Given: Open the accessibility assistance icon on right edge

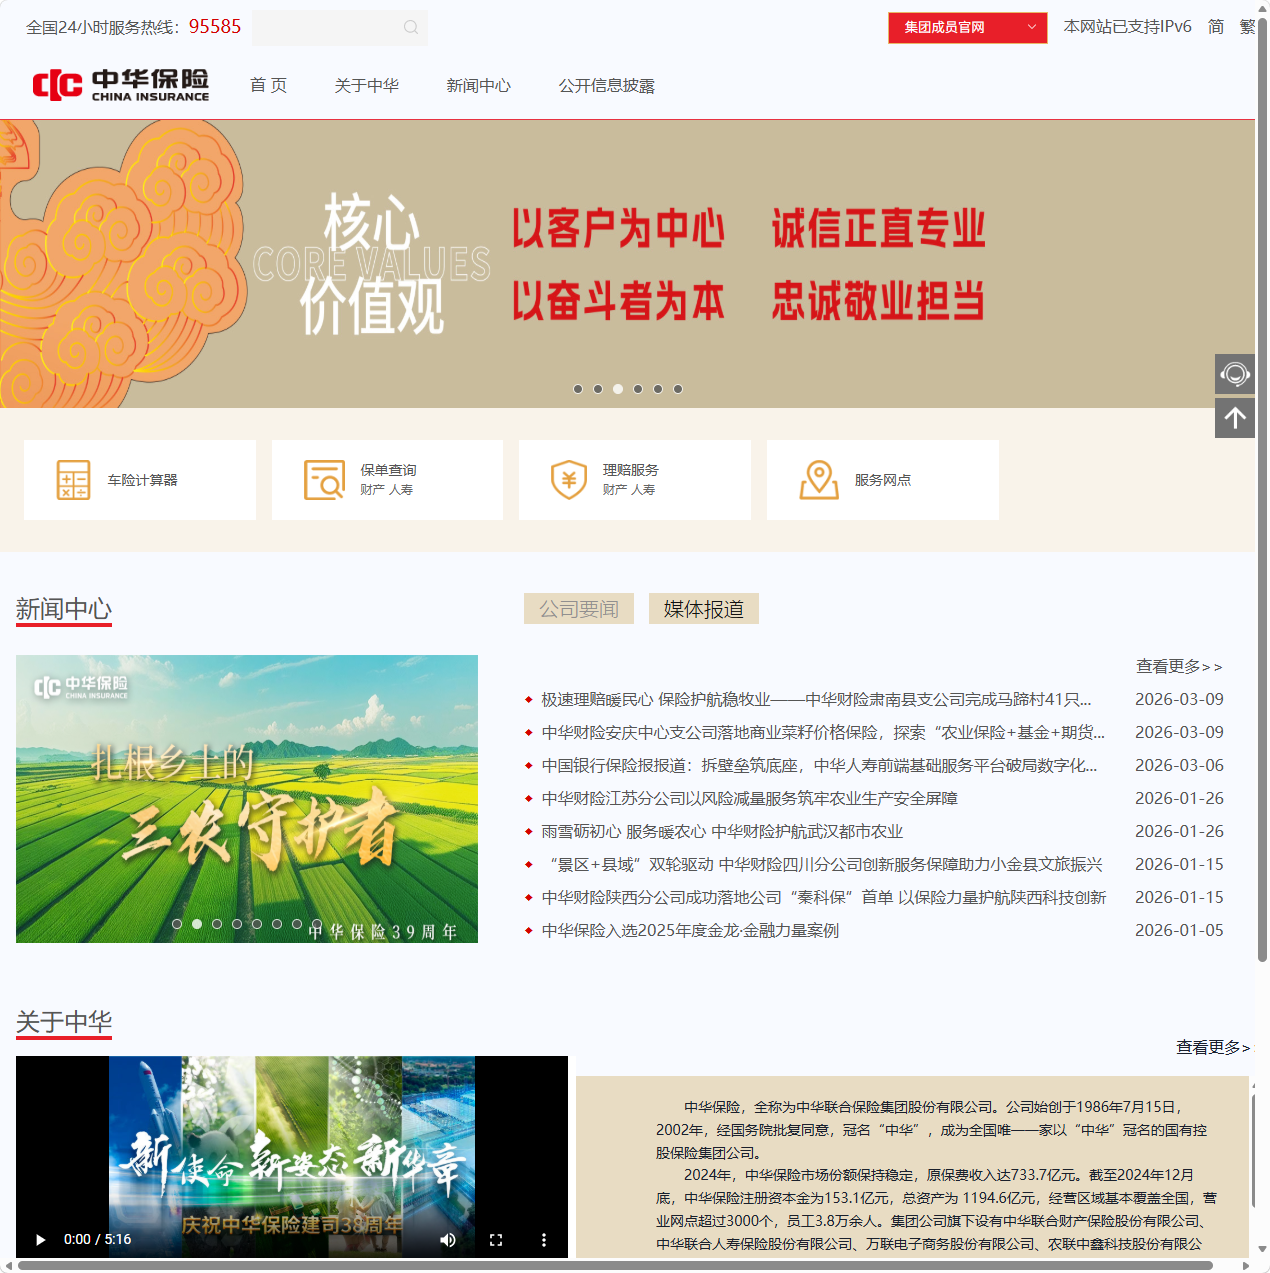Looking at the screenshot, I should click(1235, 373).
